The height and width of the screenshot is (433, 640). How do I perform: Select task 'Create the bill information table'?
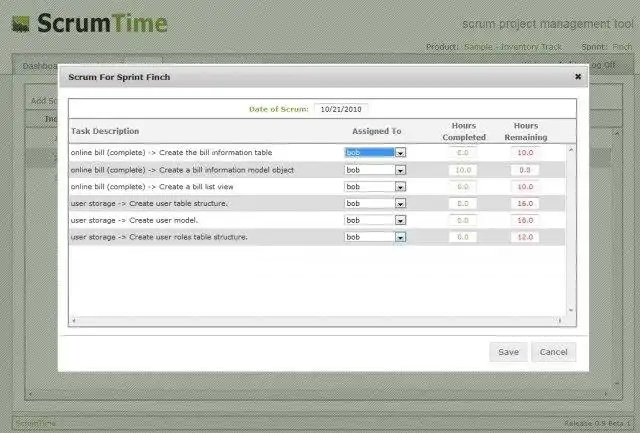tap(171, 153)
